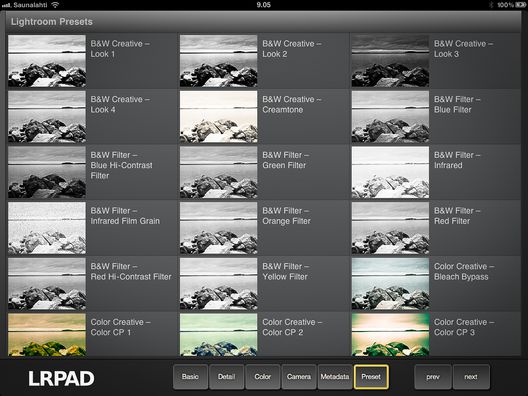Select the Color Creative Bleach Bypass thumbnail

(390, 284)
